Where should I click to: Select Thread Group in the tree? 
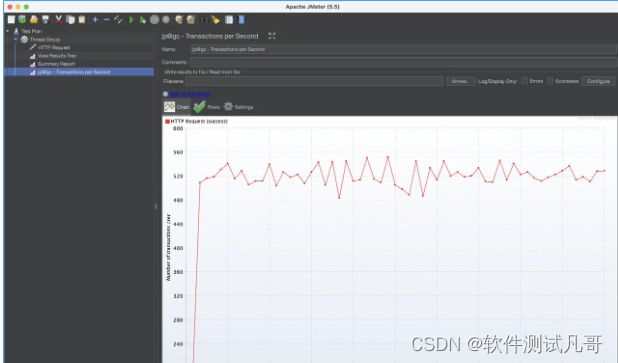tap(45, 39)
